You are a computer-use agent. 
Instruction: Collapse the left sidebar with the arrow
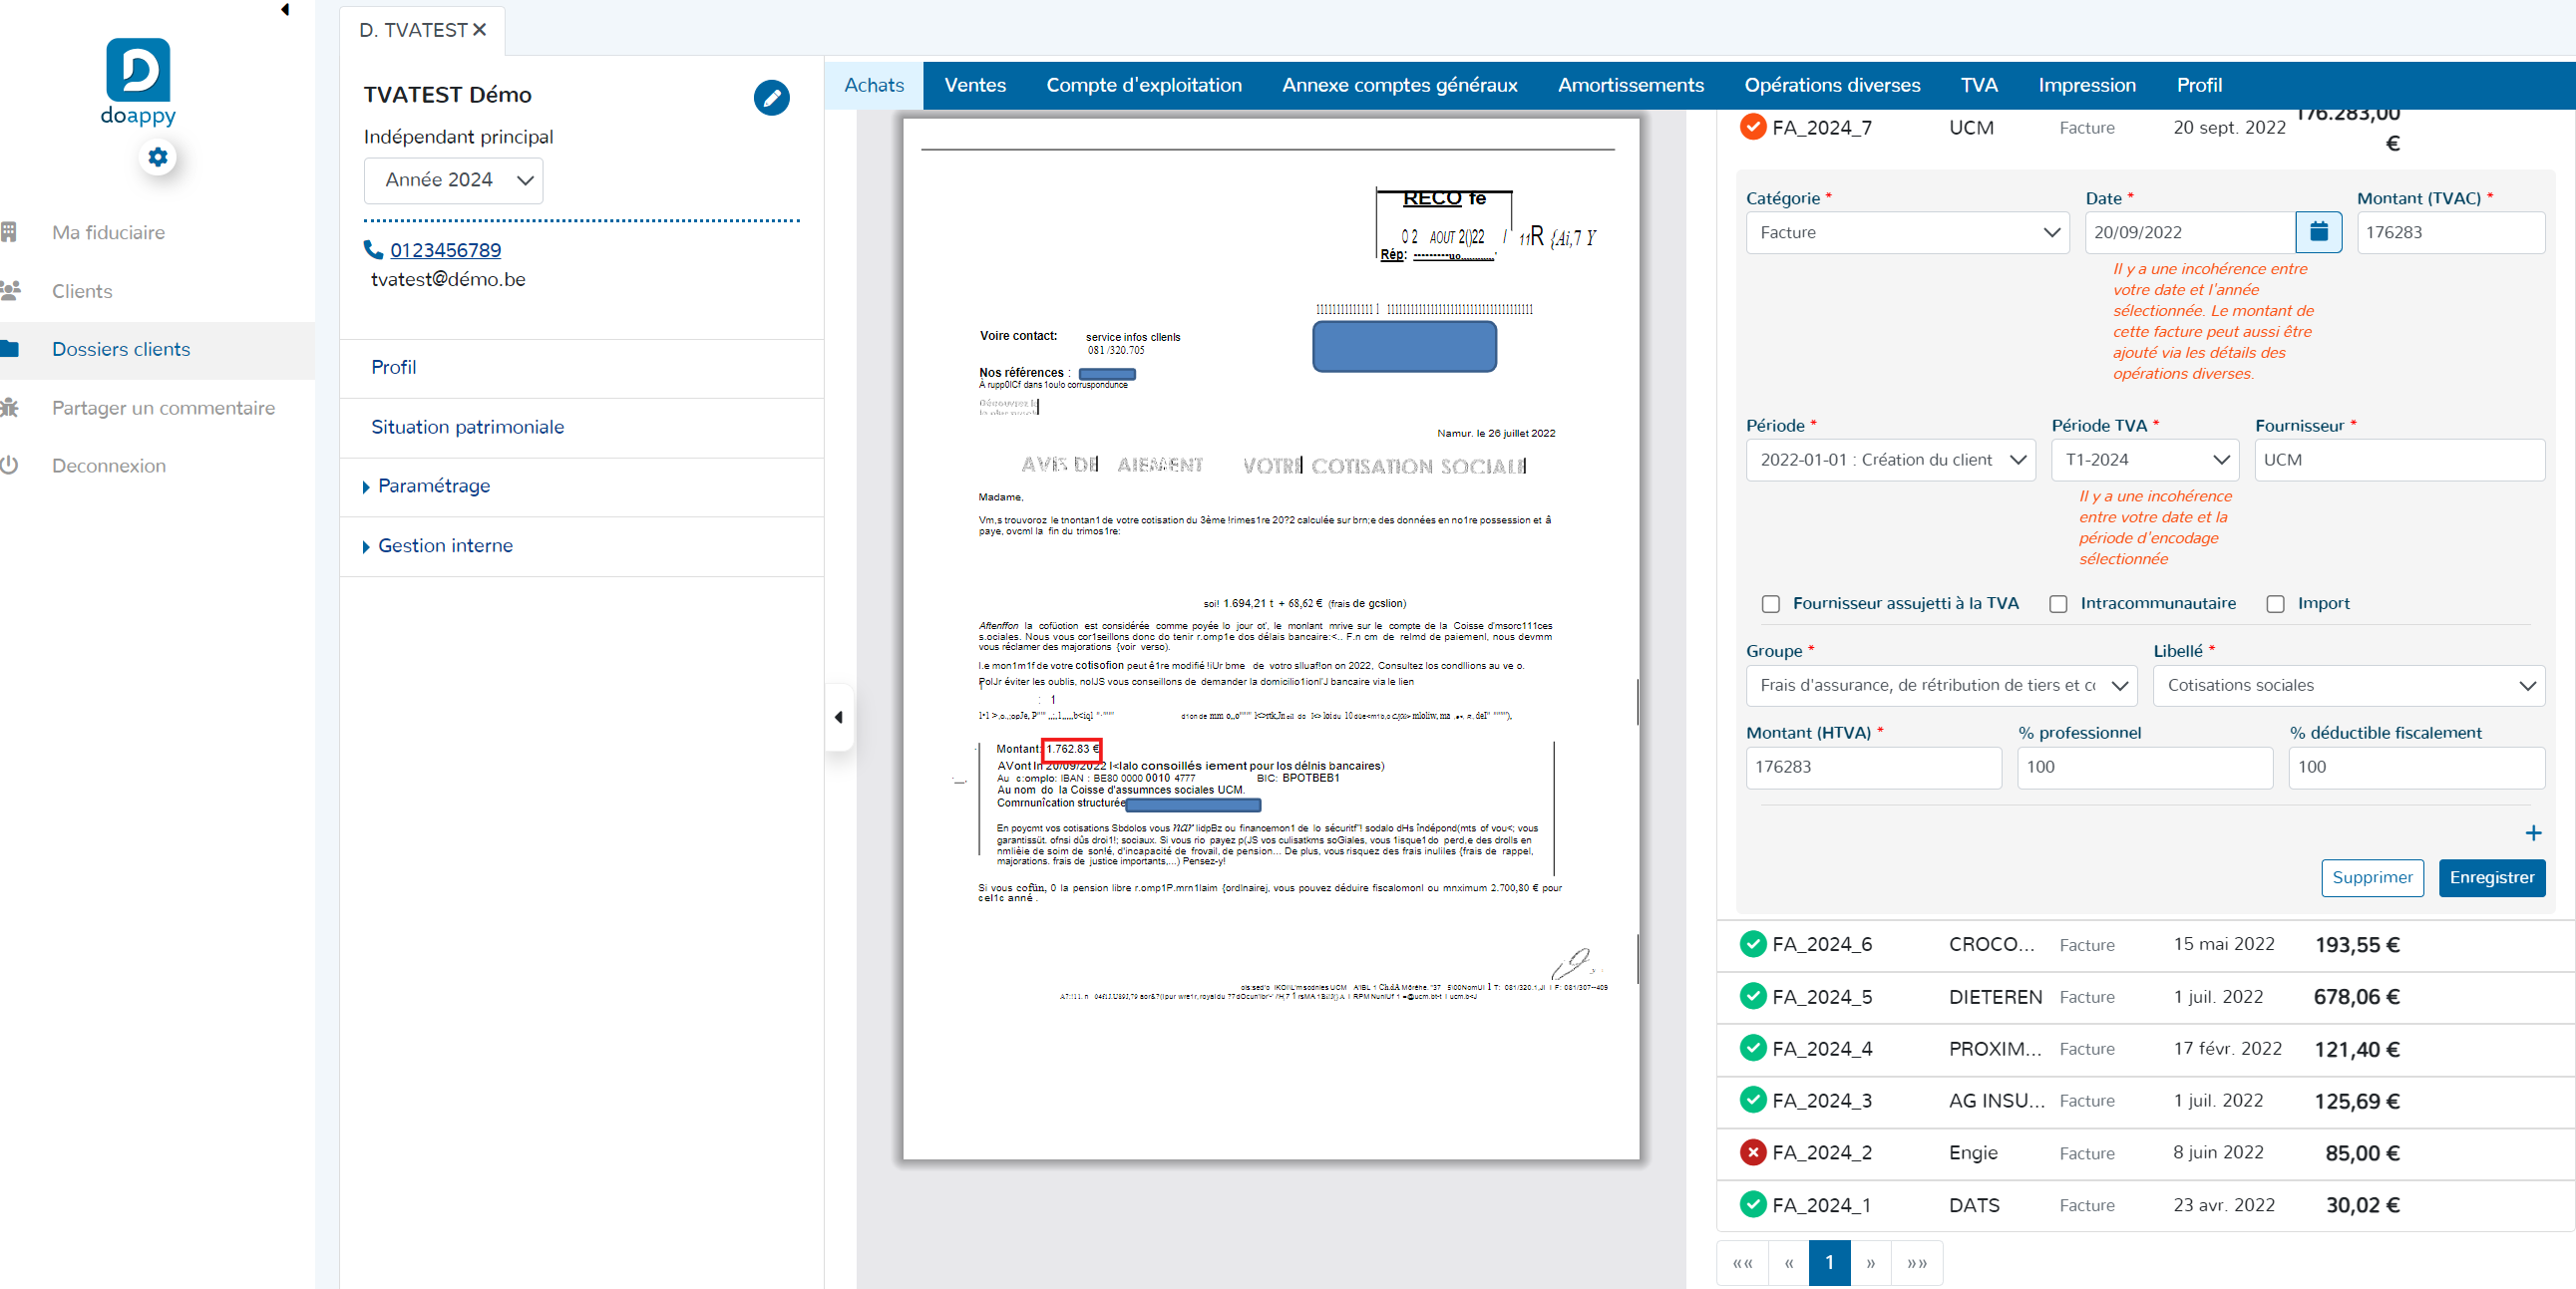tap(285, 10)
